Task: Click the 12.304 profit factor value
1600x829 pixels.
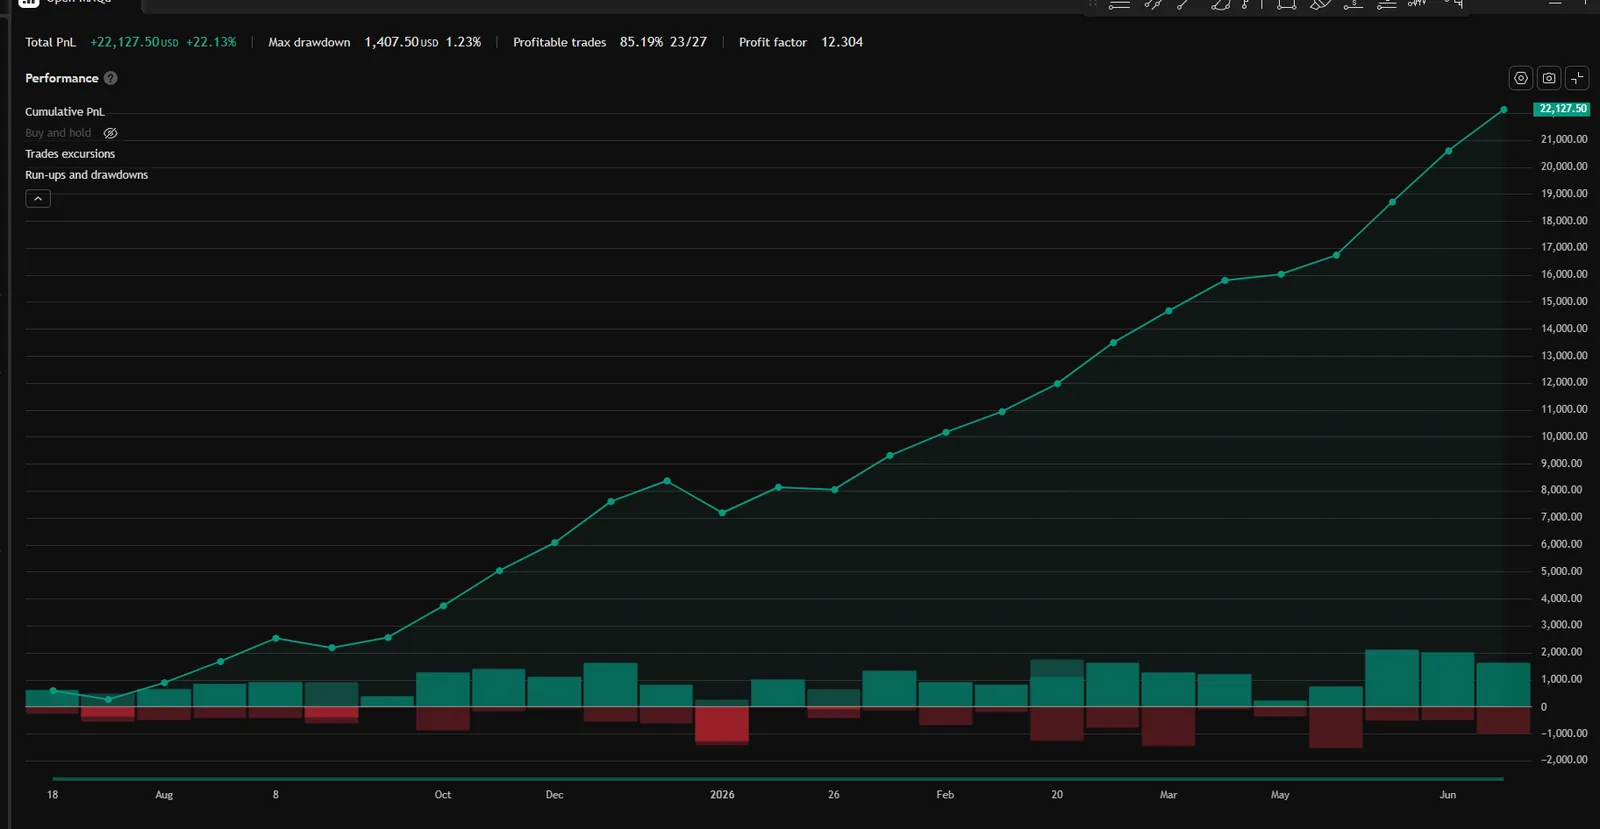Action: (x=842, y=42)
